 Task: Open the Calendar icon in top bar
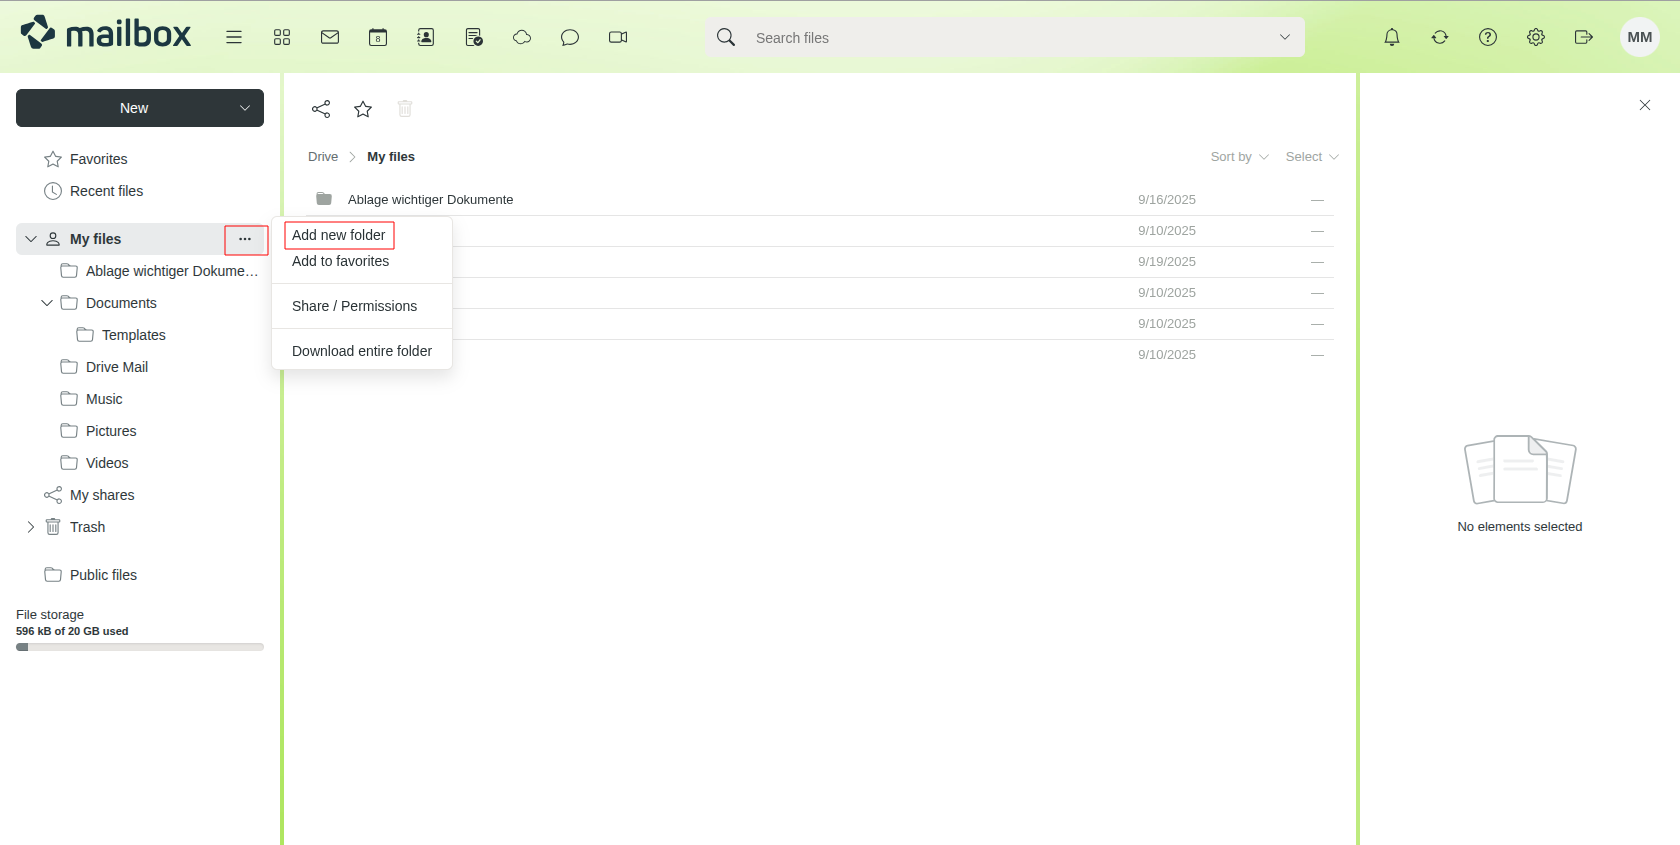click(x=378, y=37)
